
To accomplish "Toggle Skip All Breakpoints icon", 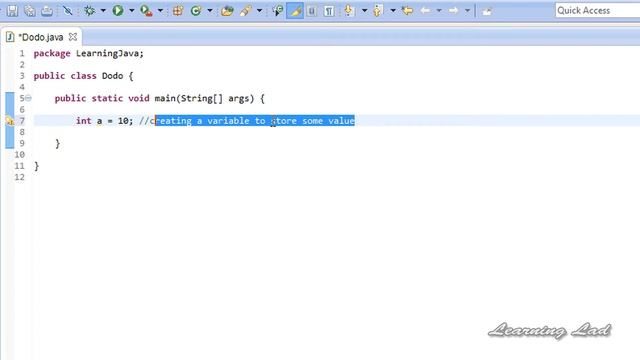I will click(x=68, y=11).
